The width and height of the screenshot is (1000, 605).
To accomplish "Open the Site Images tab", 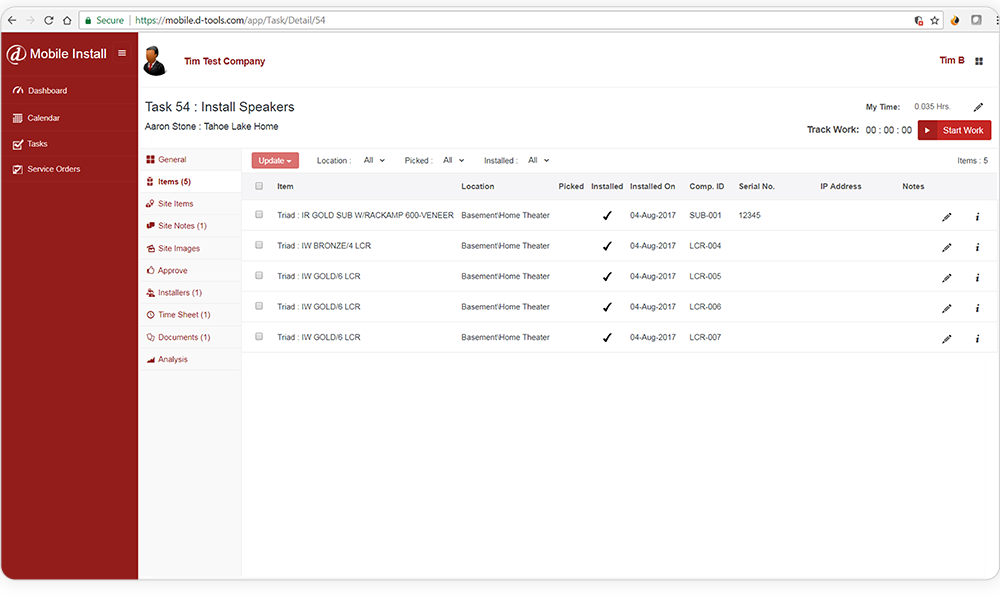I will tap(190, 249).
